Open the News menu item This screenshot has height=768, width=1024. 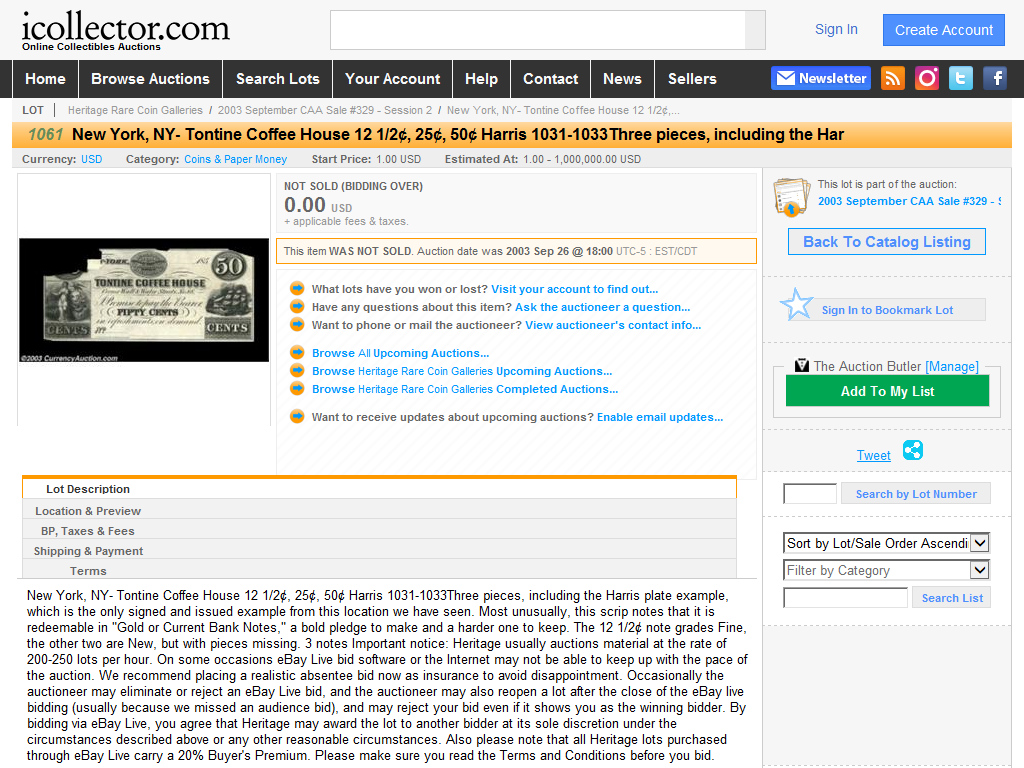click(x=622, y=79)
